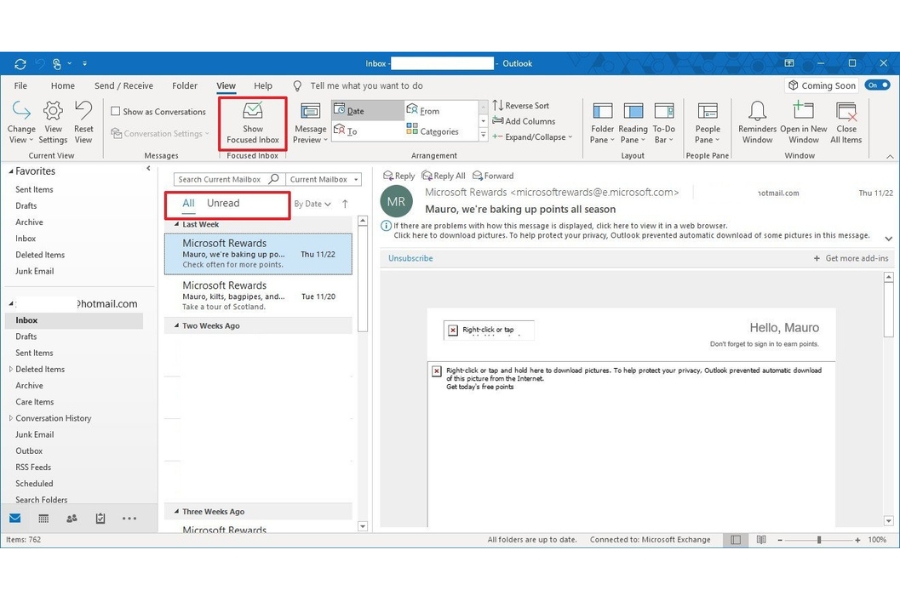Enable Show as Conversations
Image resolution: width=900 pixels, height=600 pixels.
[116, 111]
